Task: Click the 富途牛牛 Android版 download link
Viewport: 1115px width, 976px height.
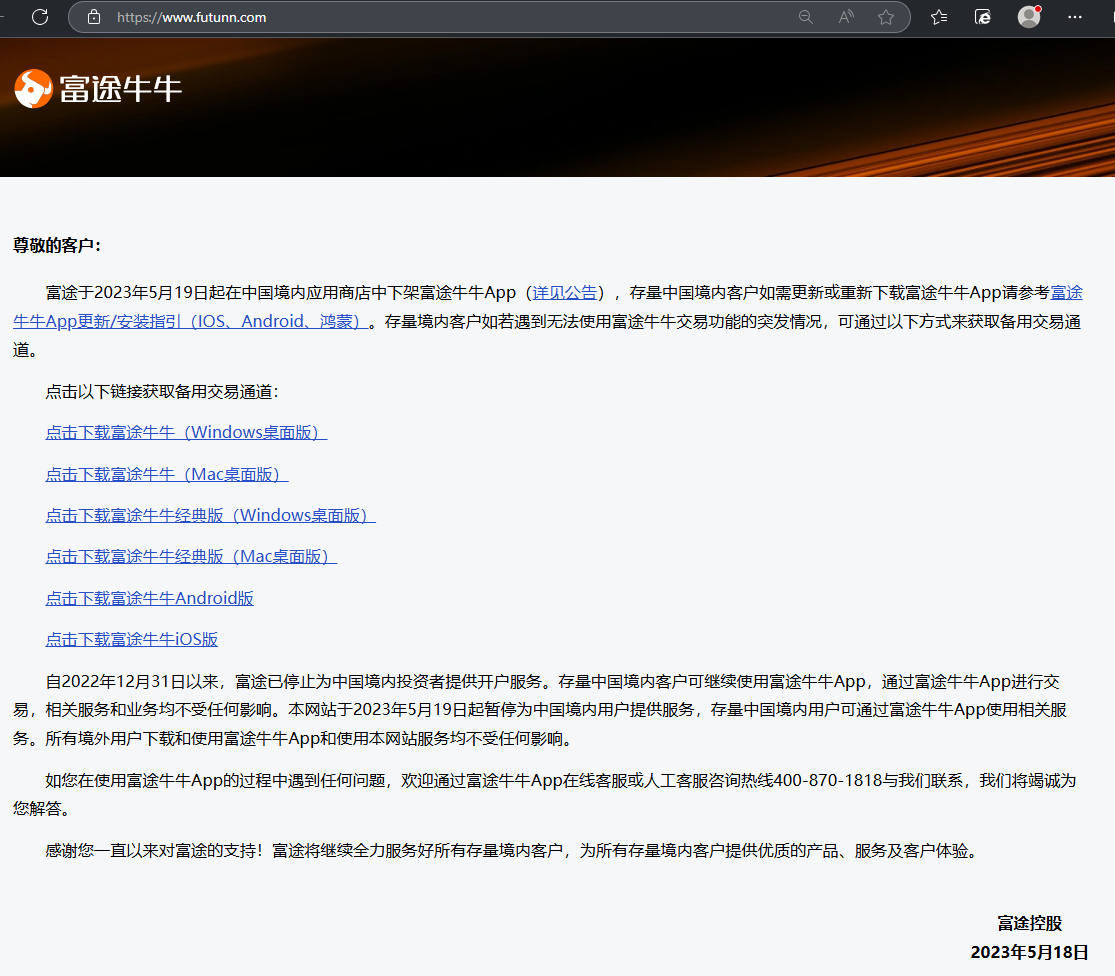Action: point(149,599)
